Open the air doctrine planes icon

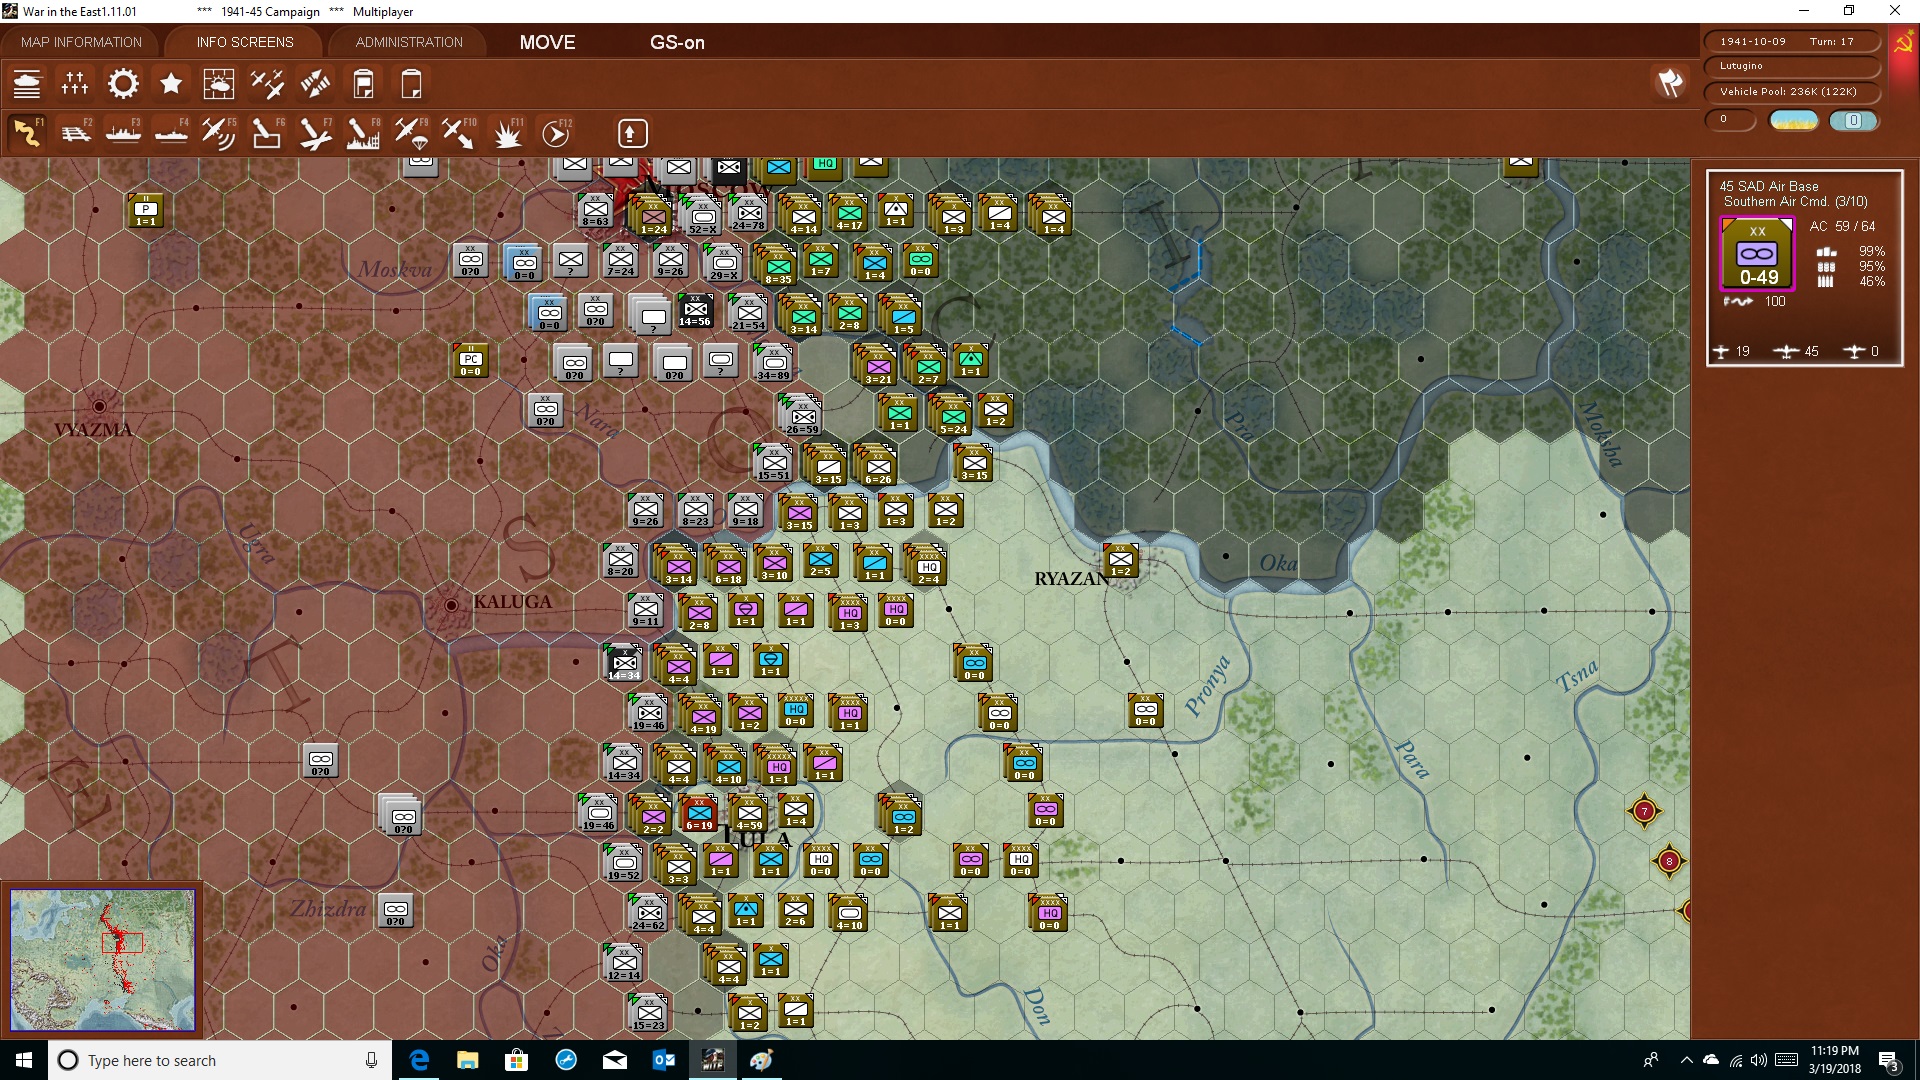coord(267,84)
